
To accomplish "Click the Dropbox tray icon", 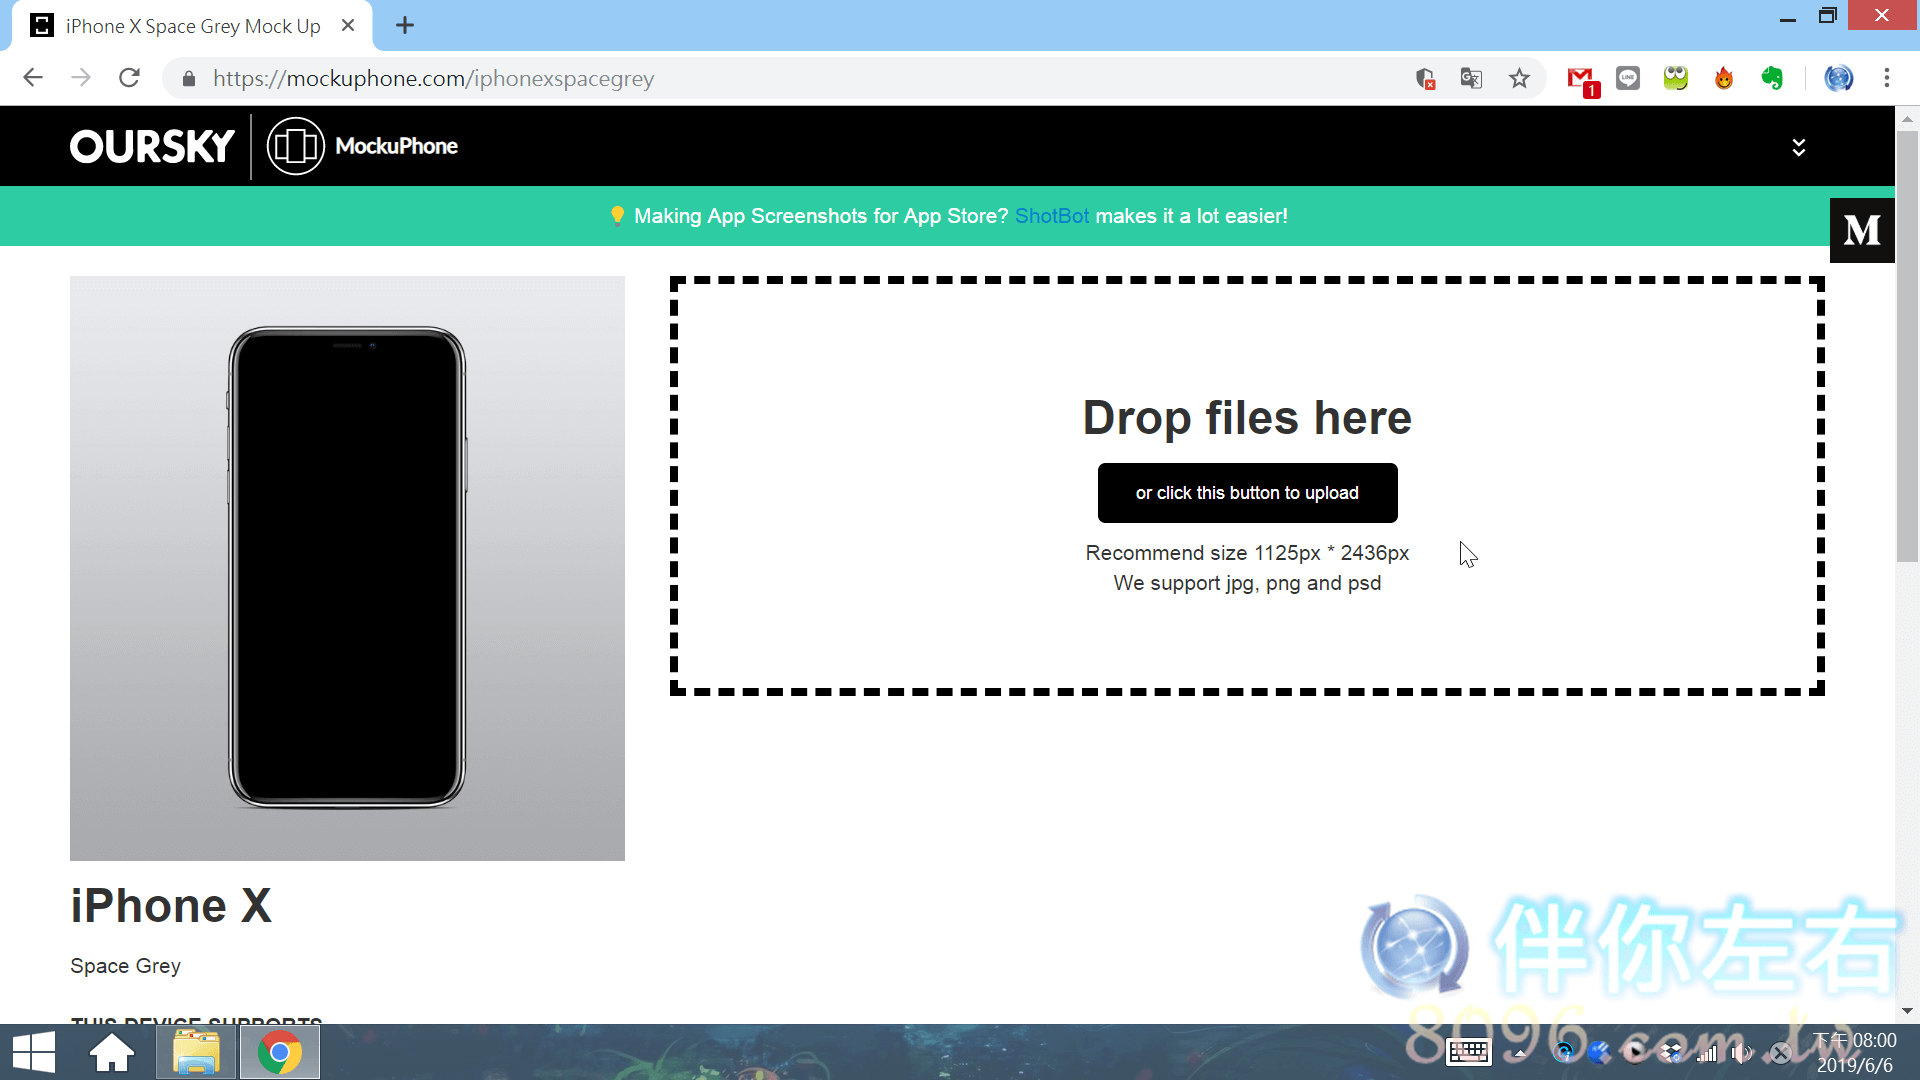I will (x=1671, y=1053).
